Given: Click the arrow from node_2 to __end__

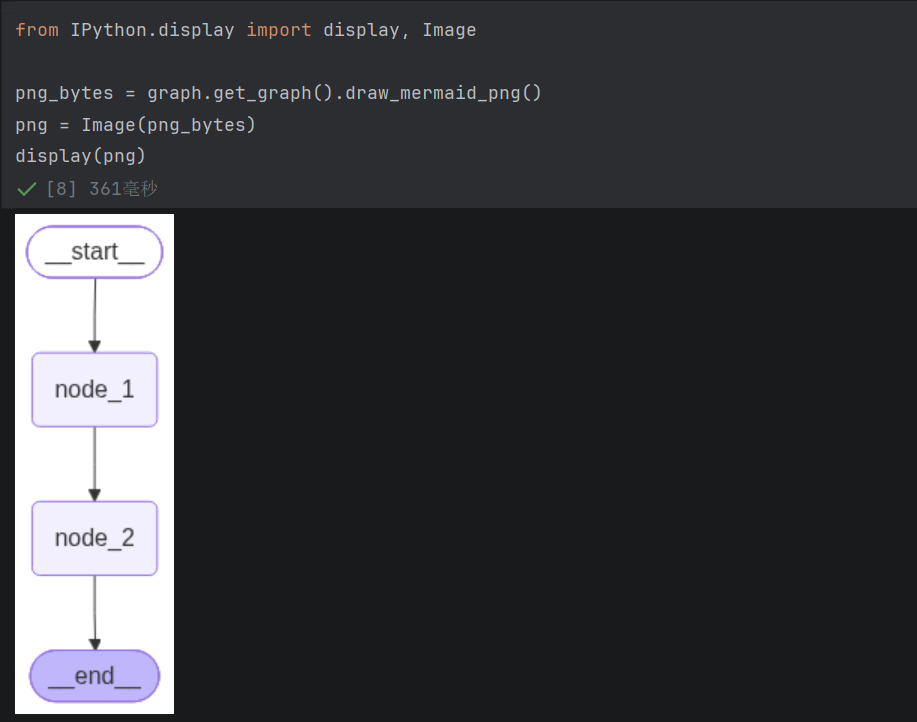Looking at the screenshot, I should click(95, 613).
